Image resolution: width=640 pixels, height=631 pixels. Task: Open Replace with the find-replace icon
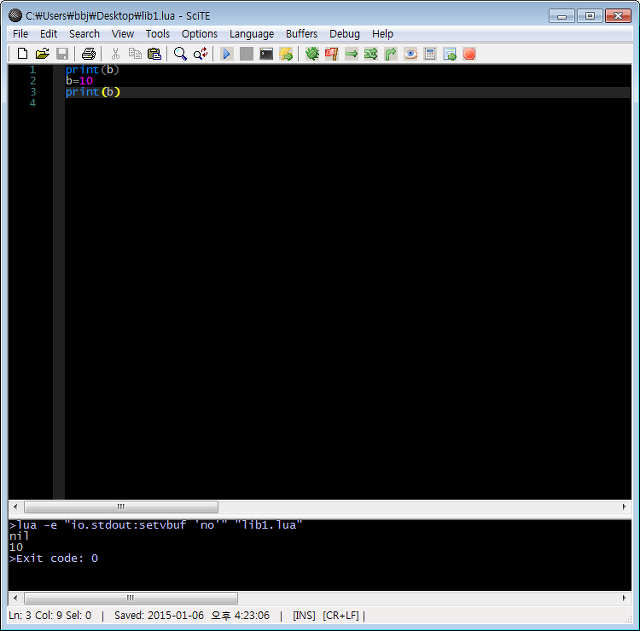(200, 54)
